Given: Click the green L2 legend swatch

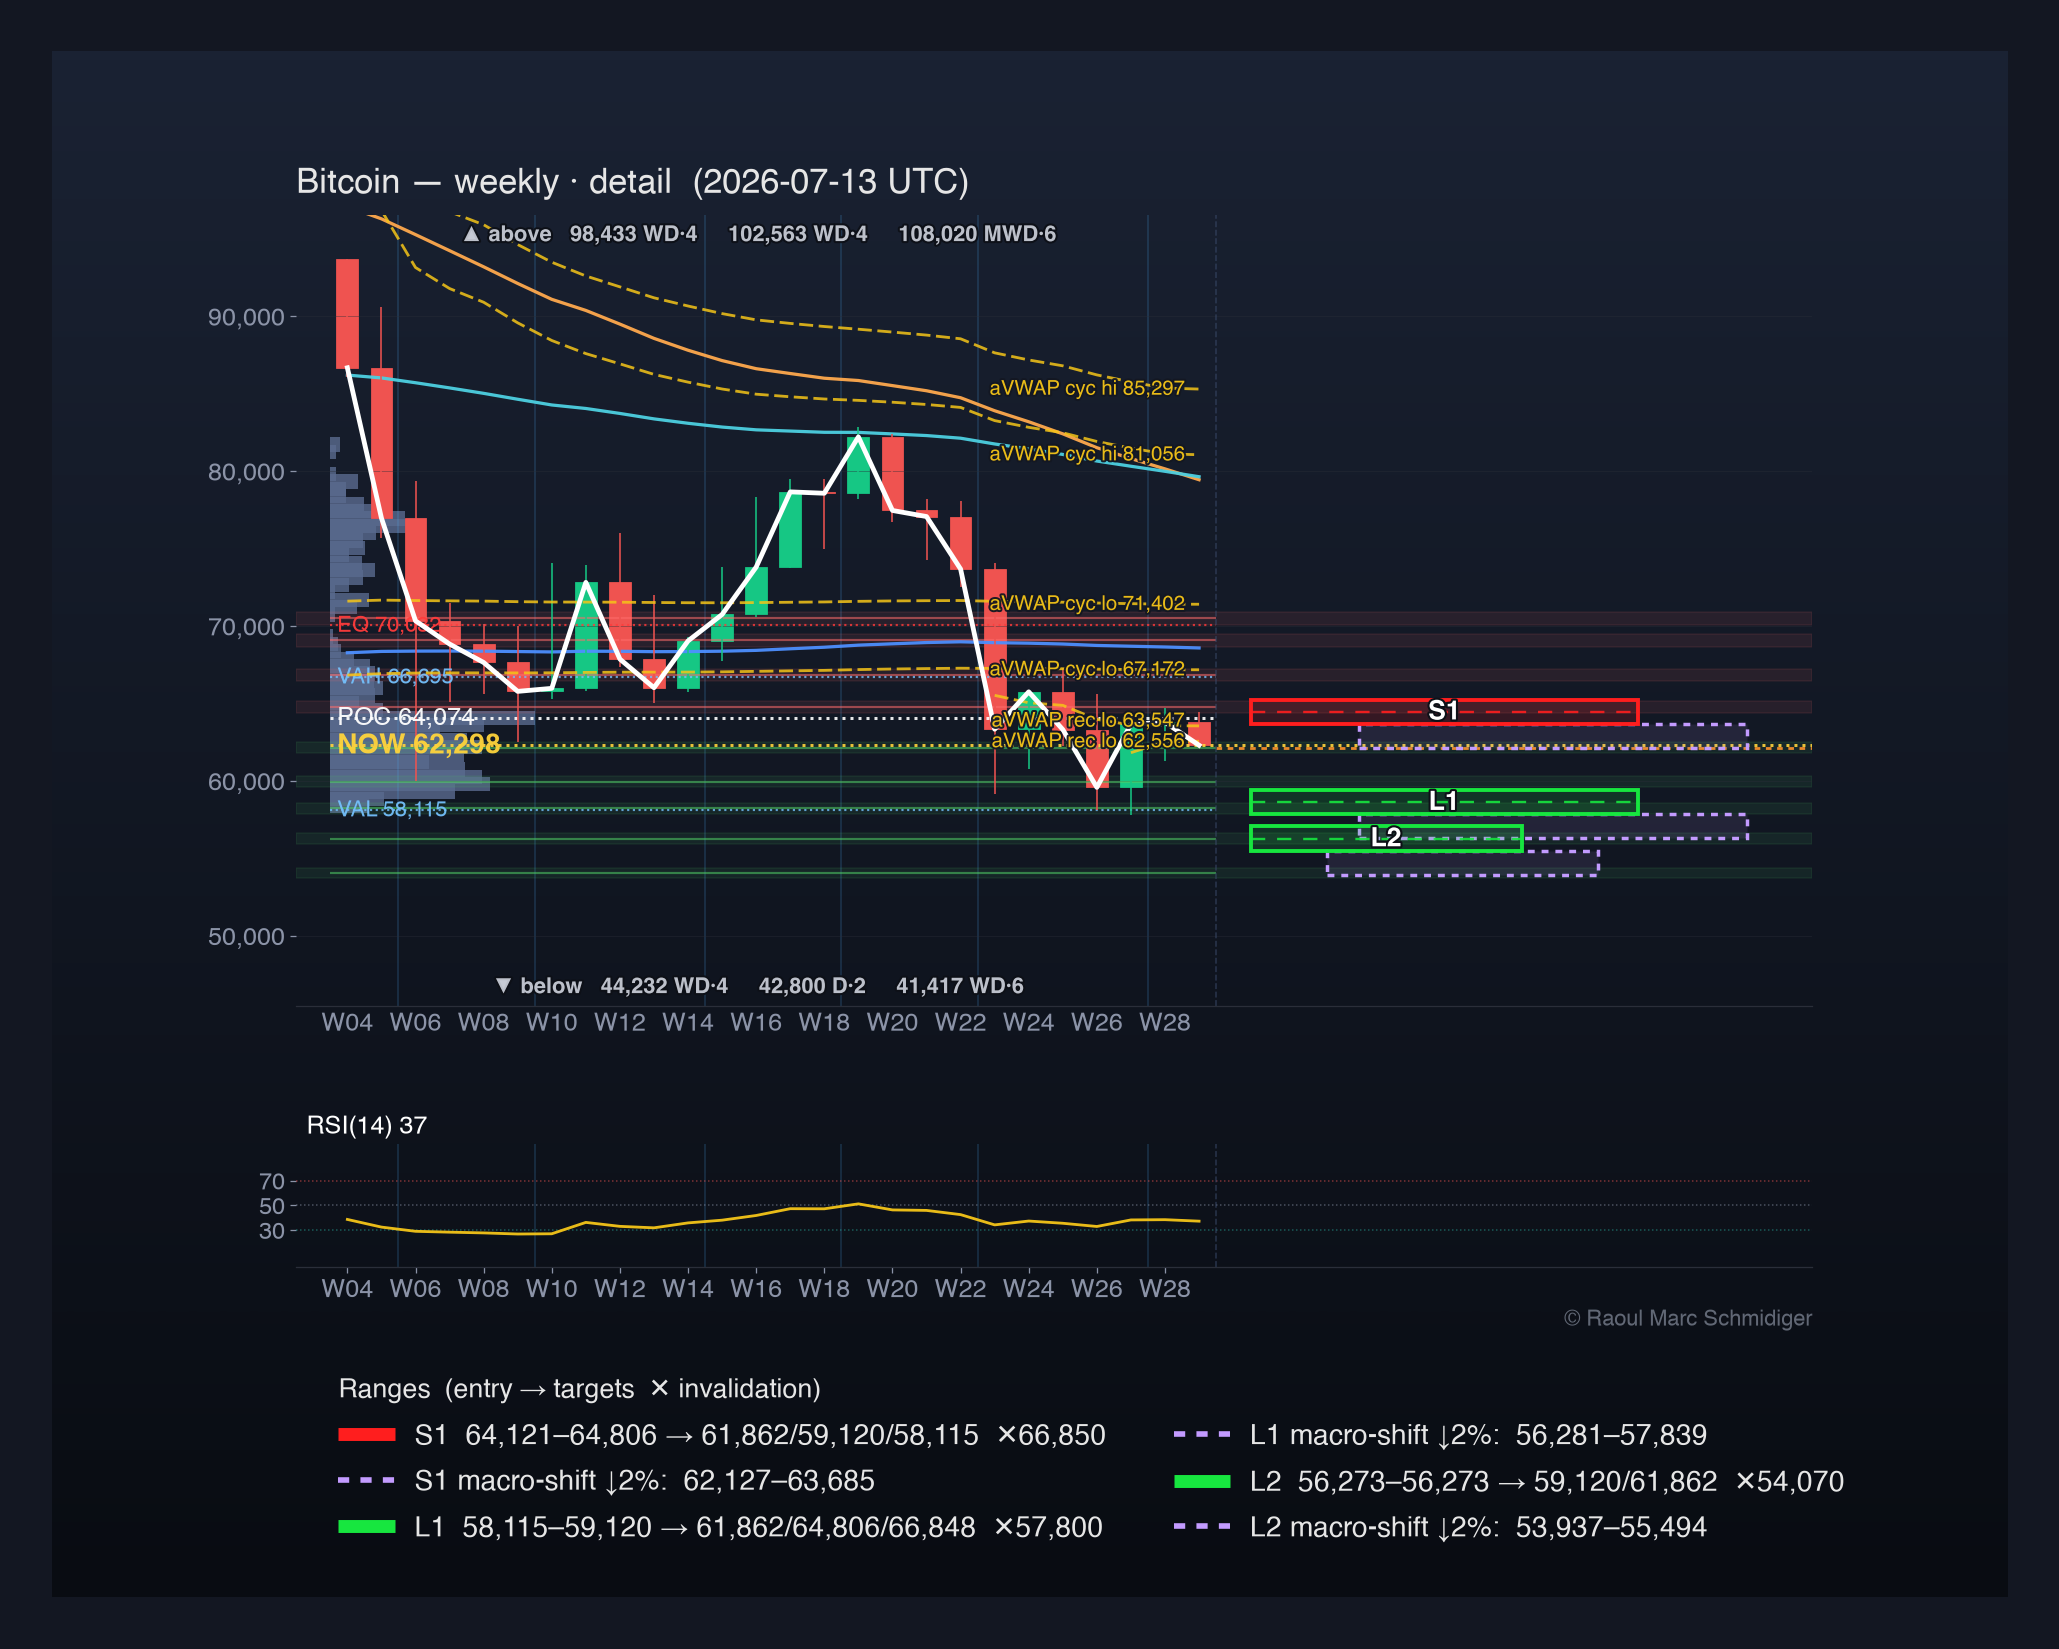Looking at the screenshot, I should click(x=1202, y=1481).
